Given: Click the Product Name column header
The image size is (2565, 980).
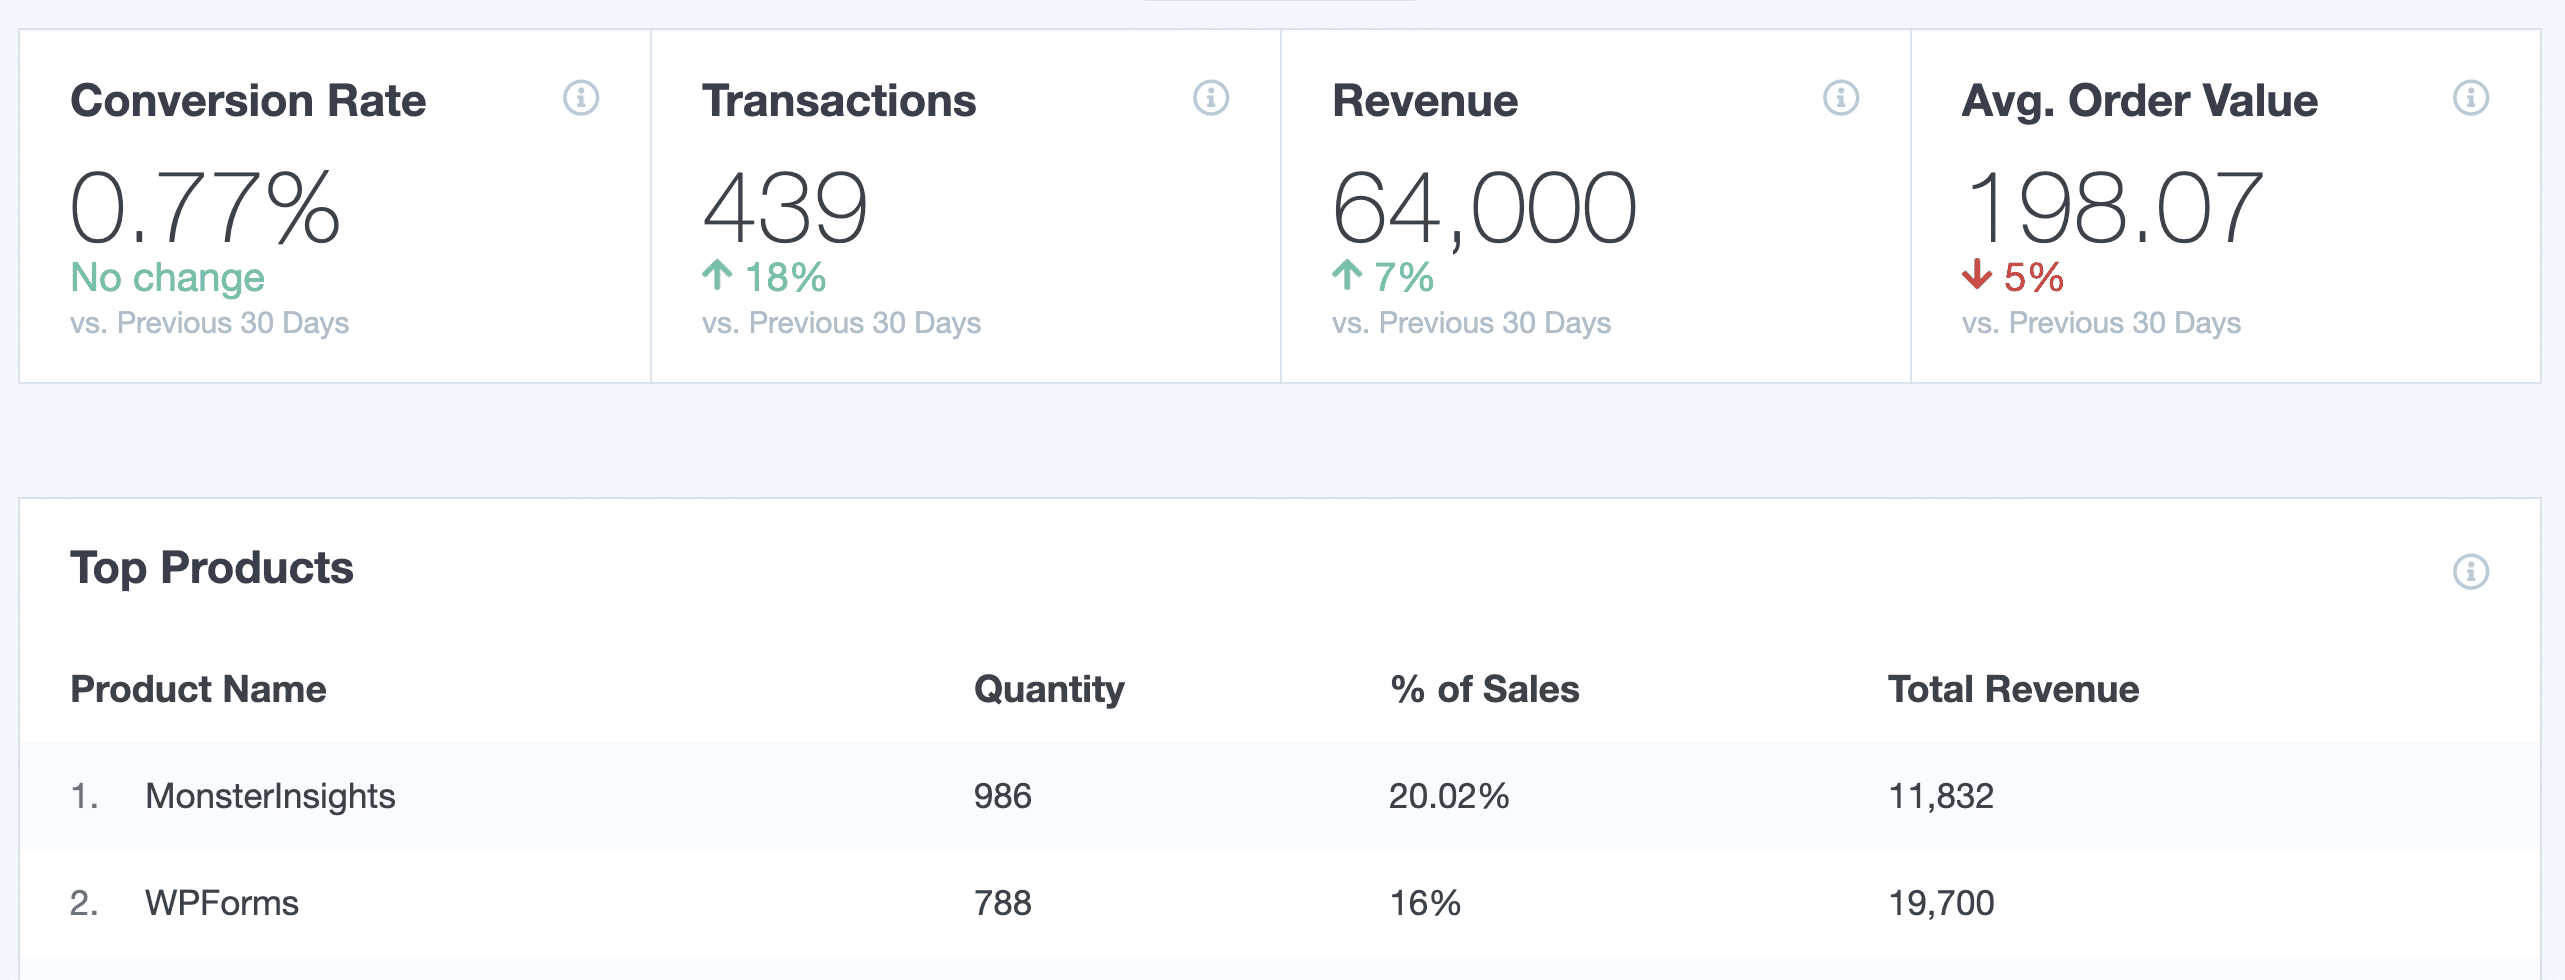Looking at the screenshot, I should click(198, 689).
